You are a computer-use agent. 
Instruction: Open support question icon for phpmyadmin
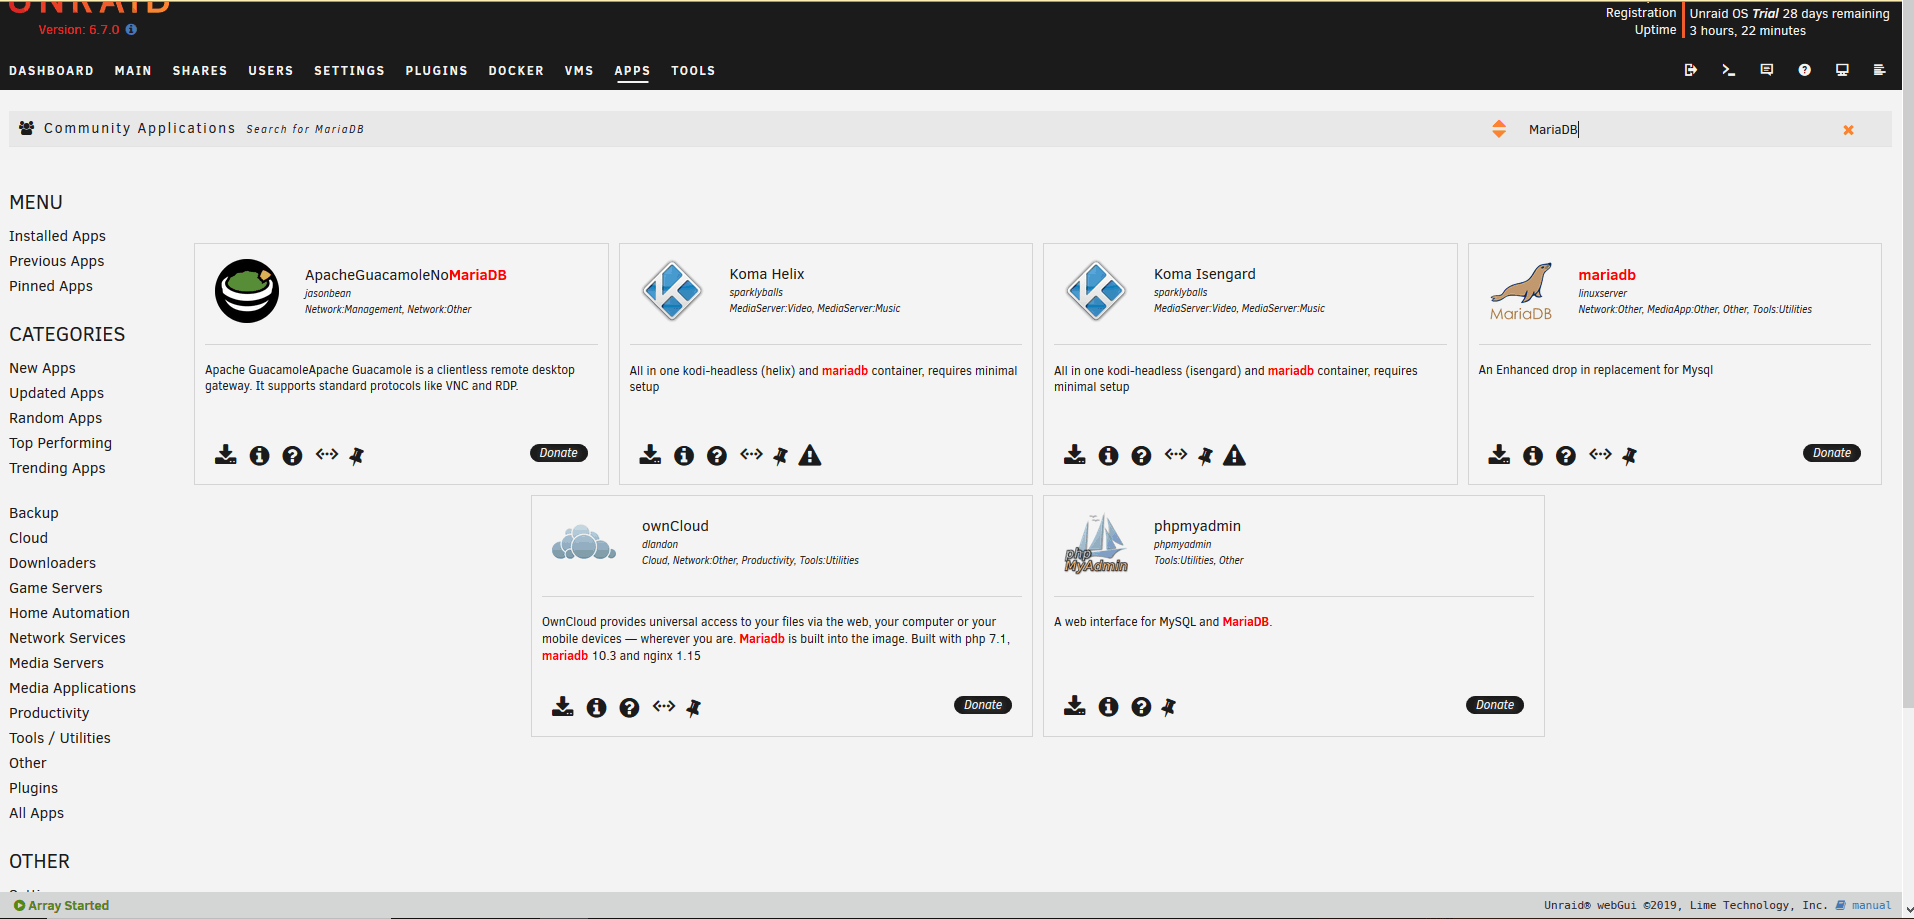(x=1141, y=708)
